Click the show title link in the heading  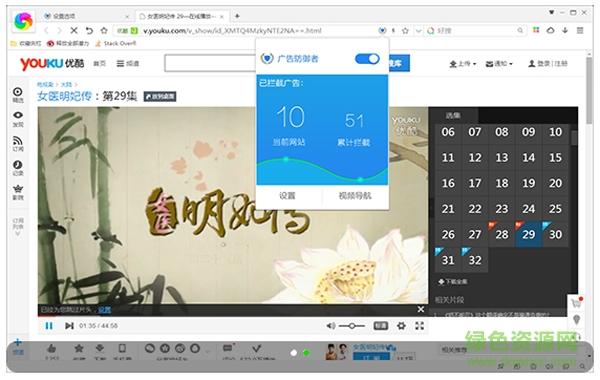(x=65, y=96)
